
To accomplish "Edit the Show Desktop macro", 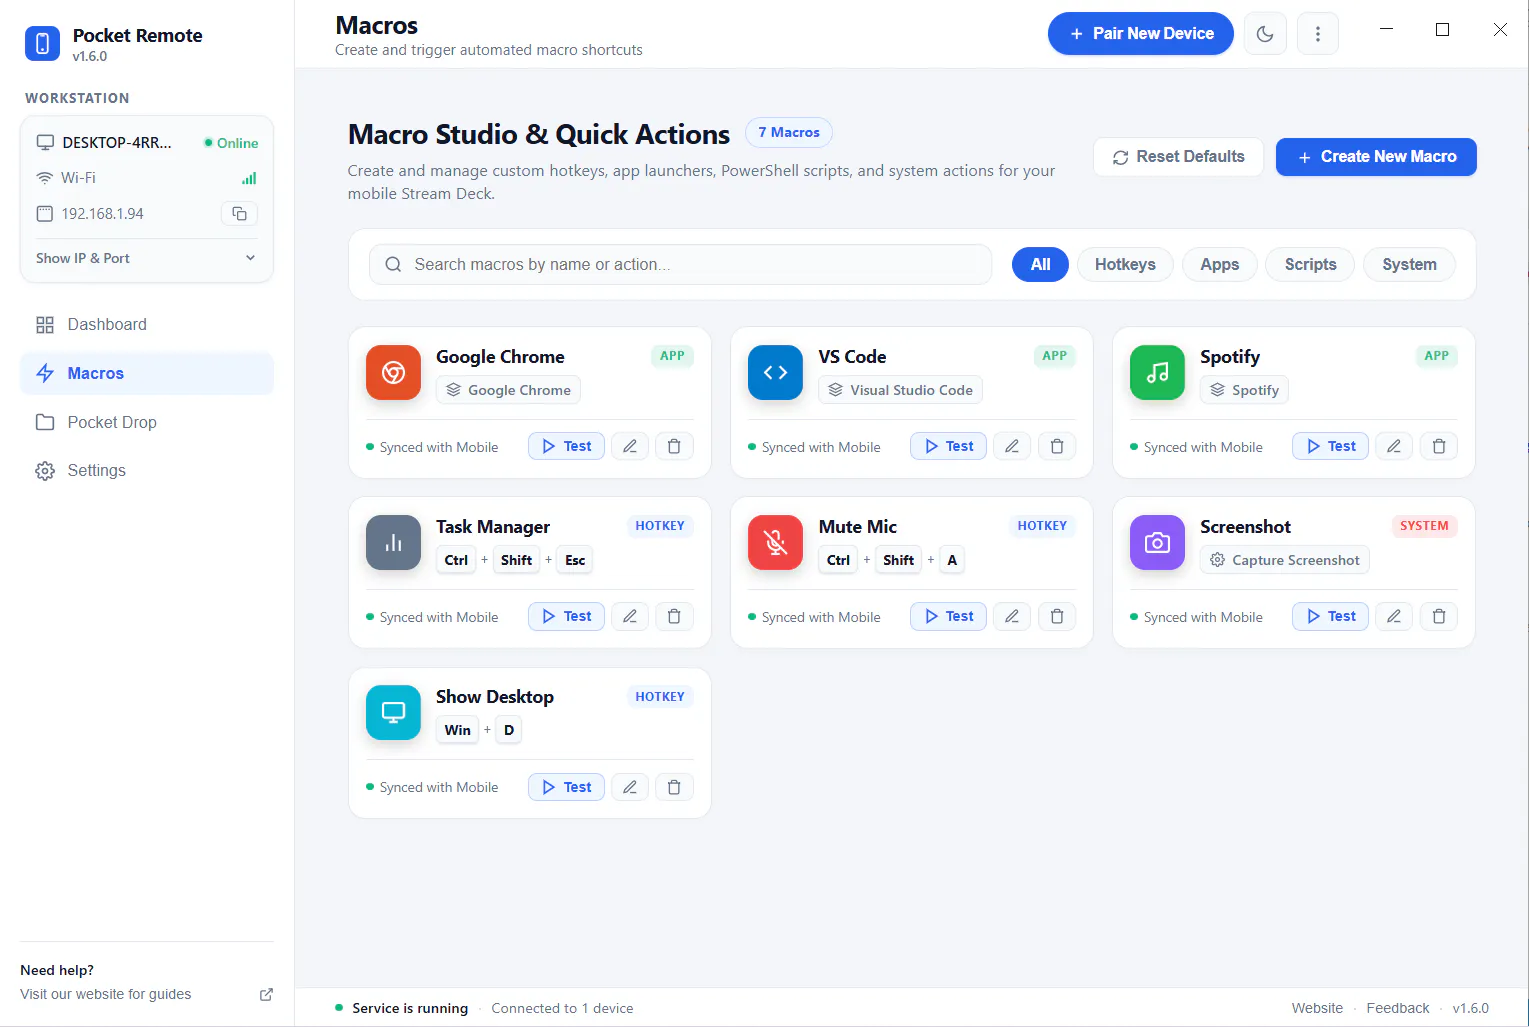I will coord(630,787).
